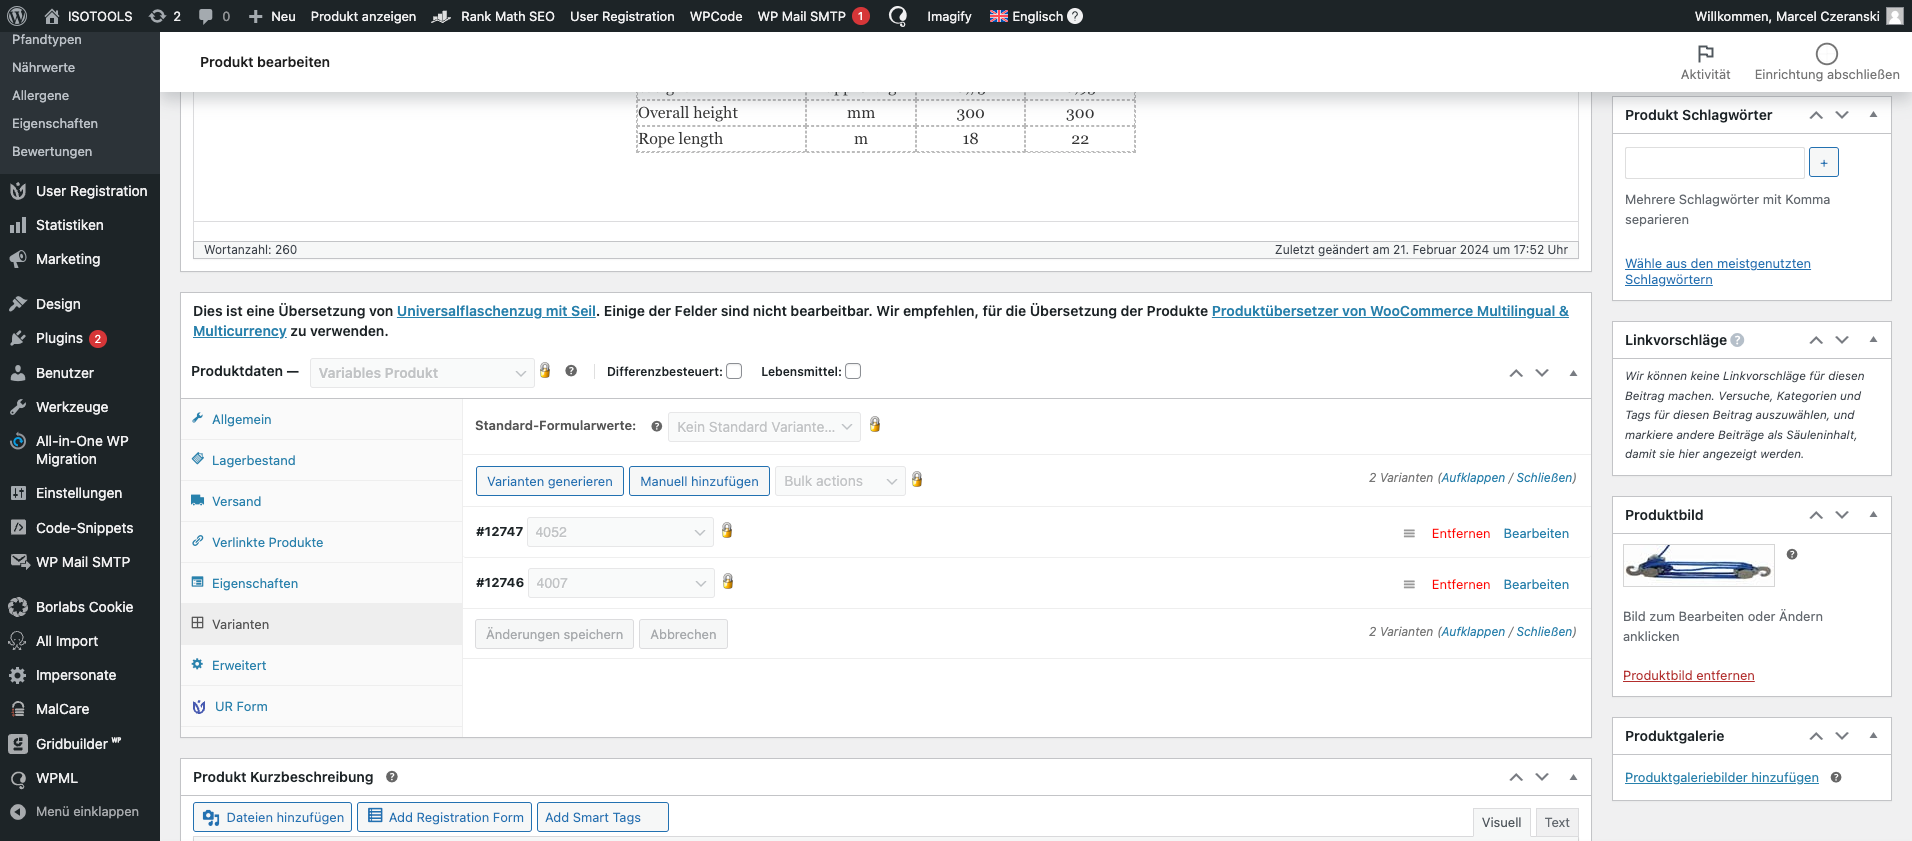This screenshot has width=1912, height=841.
Task: Open Kein Standard Variante dropdown
Action: coord(764,427)
